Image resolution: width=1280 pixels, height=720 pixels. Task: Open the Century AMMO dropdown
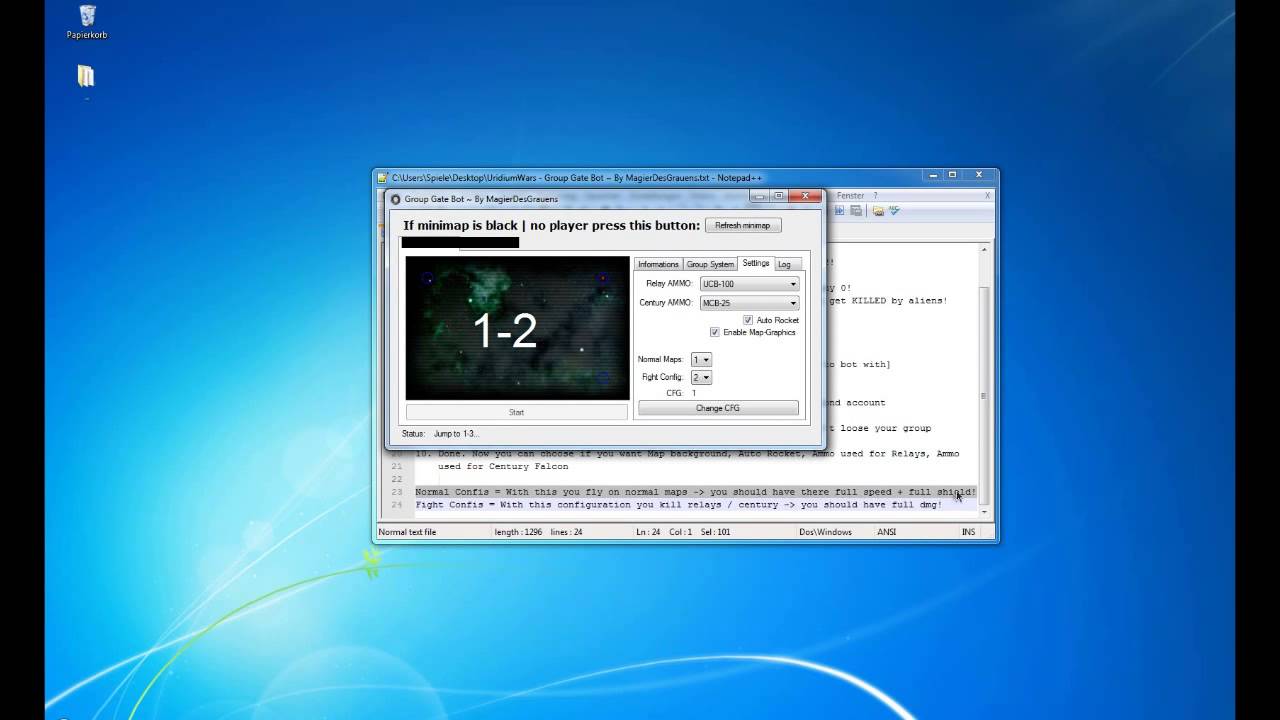(x=749, y=303)
